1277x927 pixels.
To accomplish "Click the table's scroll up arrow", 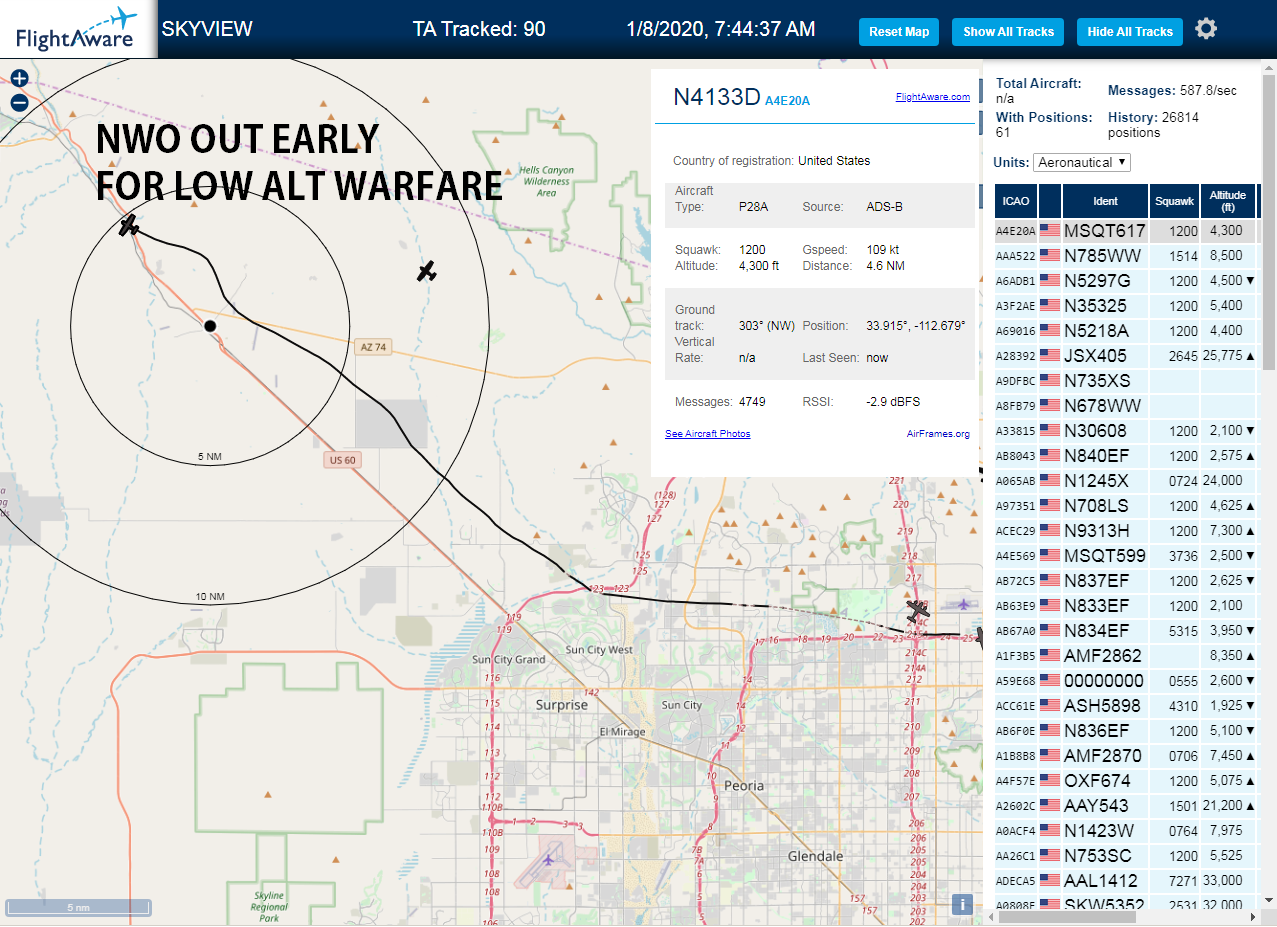I will (x=1269, y=67).
